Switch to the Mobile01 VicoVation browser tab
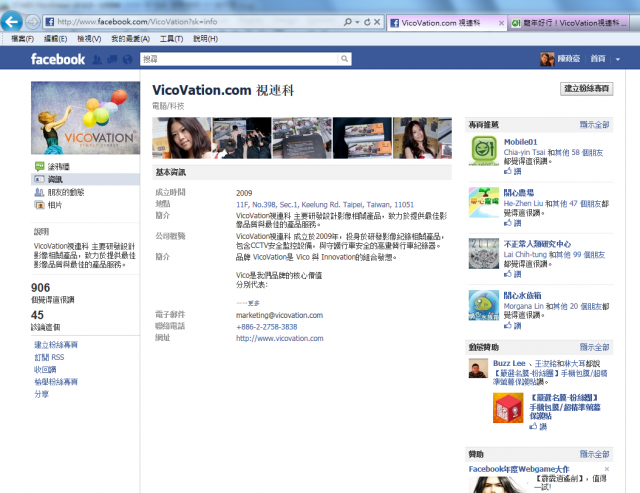640x493 pixels. [x=571, y=23]
